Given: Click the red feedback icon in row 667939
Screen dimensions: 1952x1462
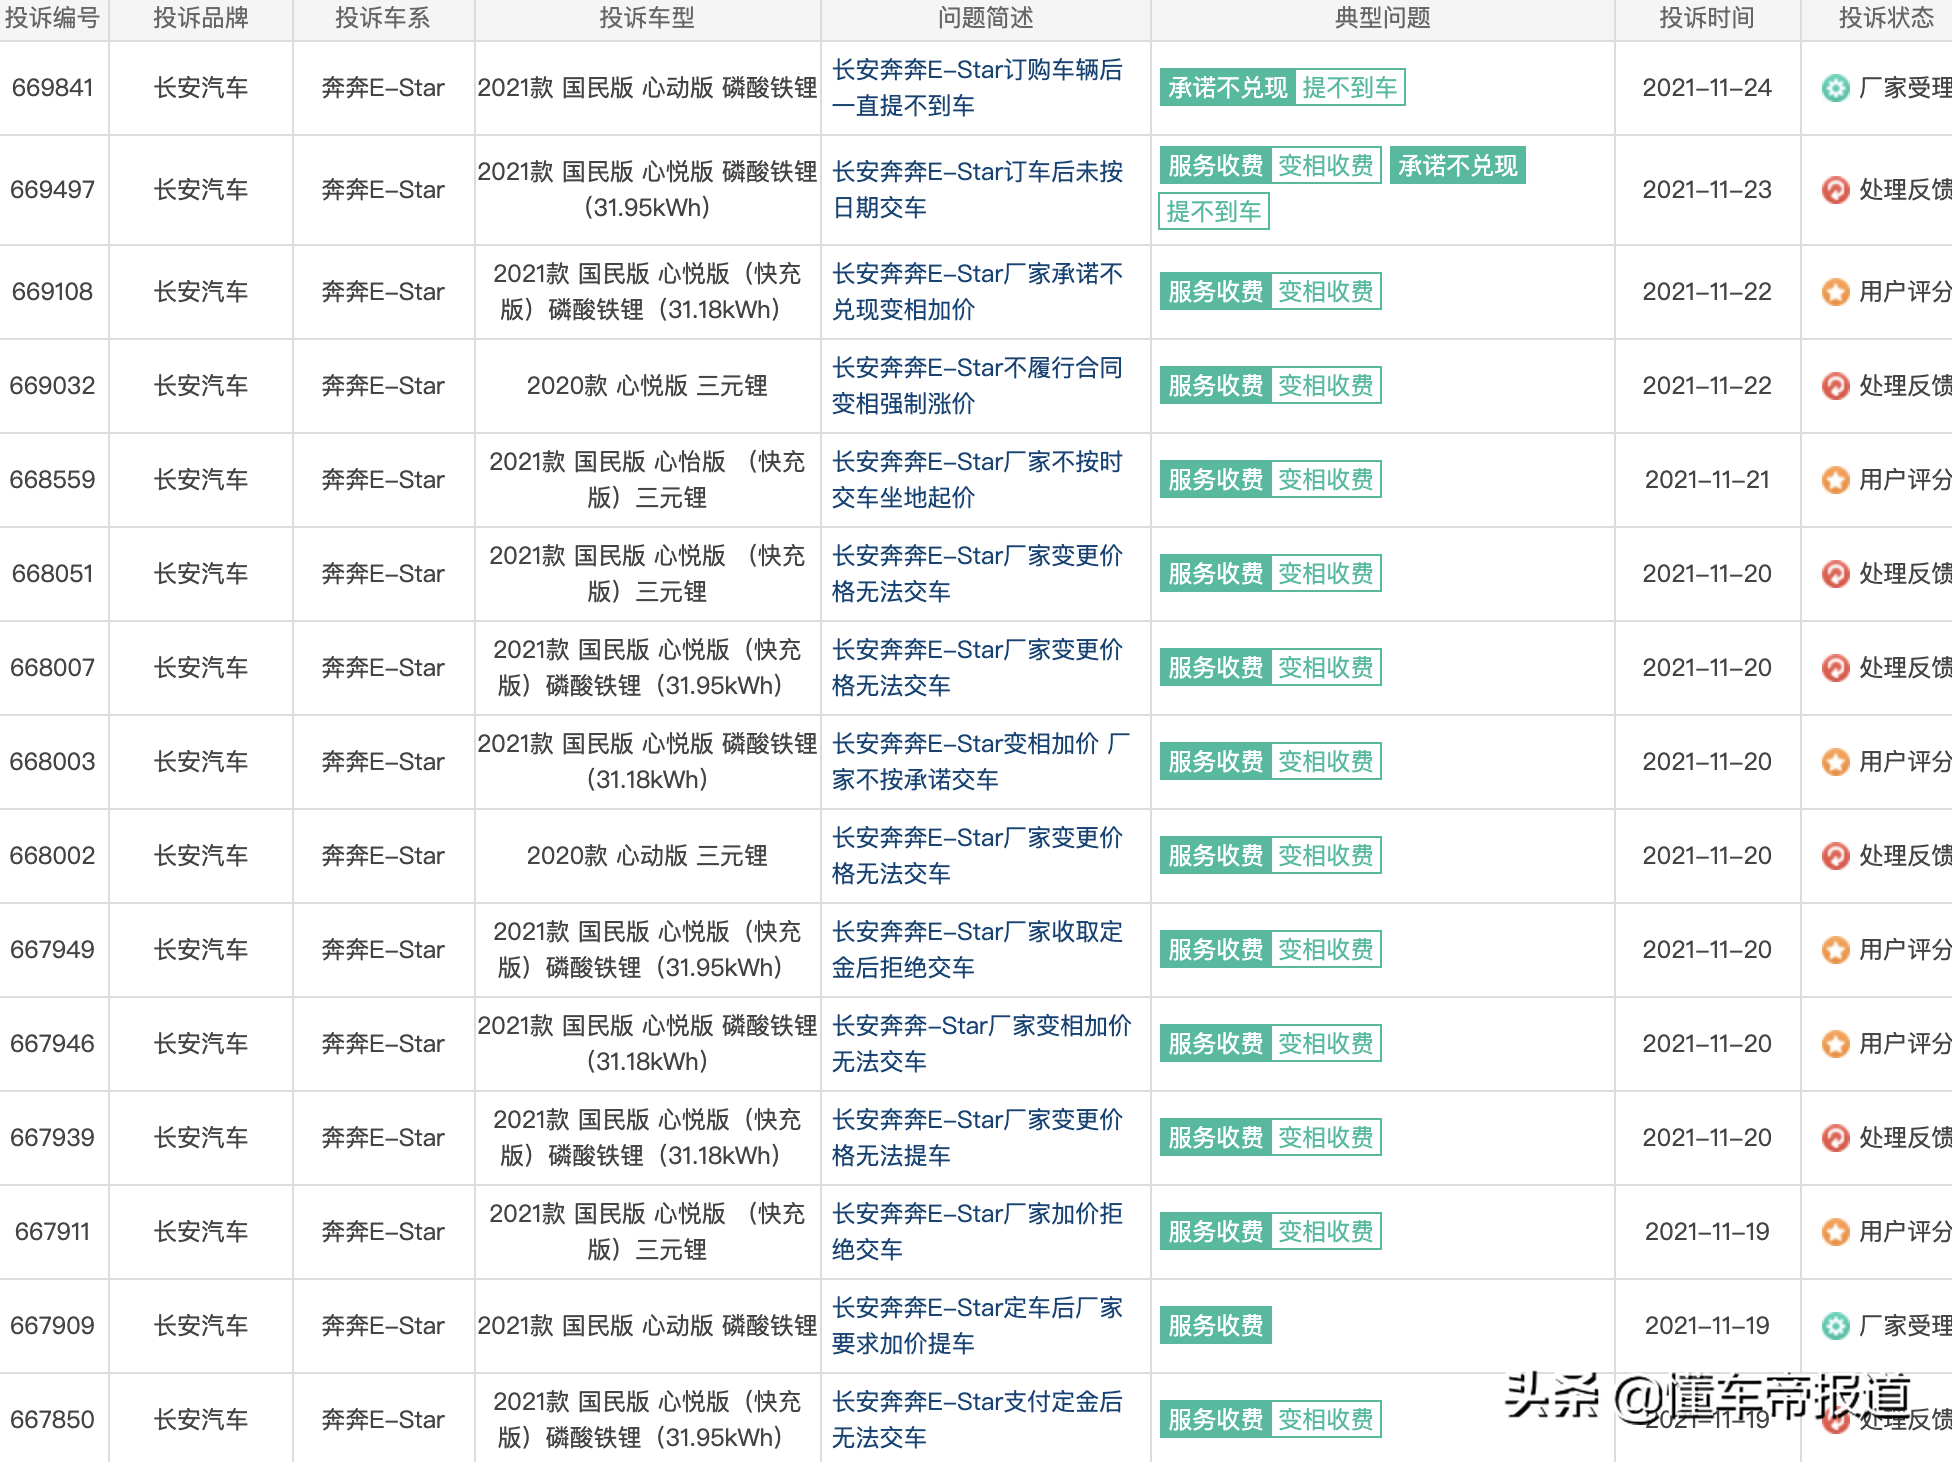Looking at the screenshot, I should [1835, 1138].
